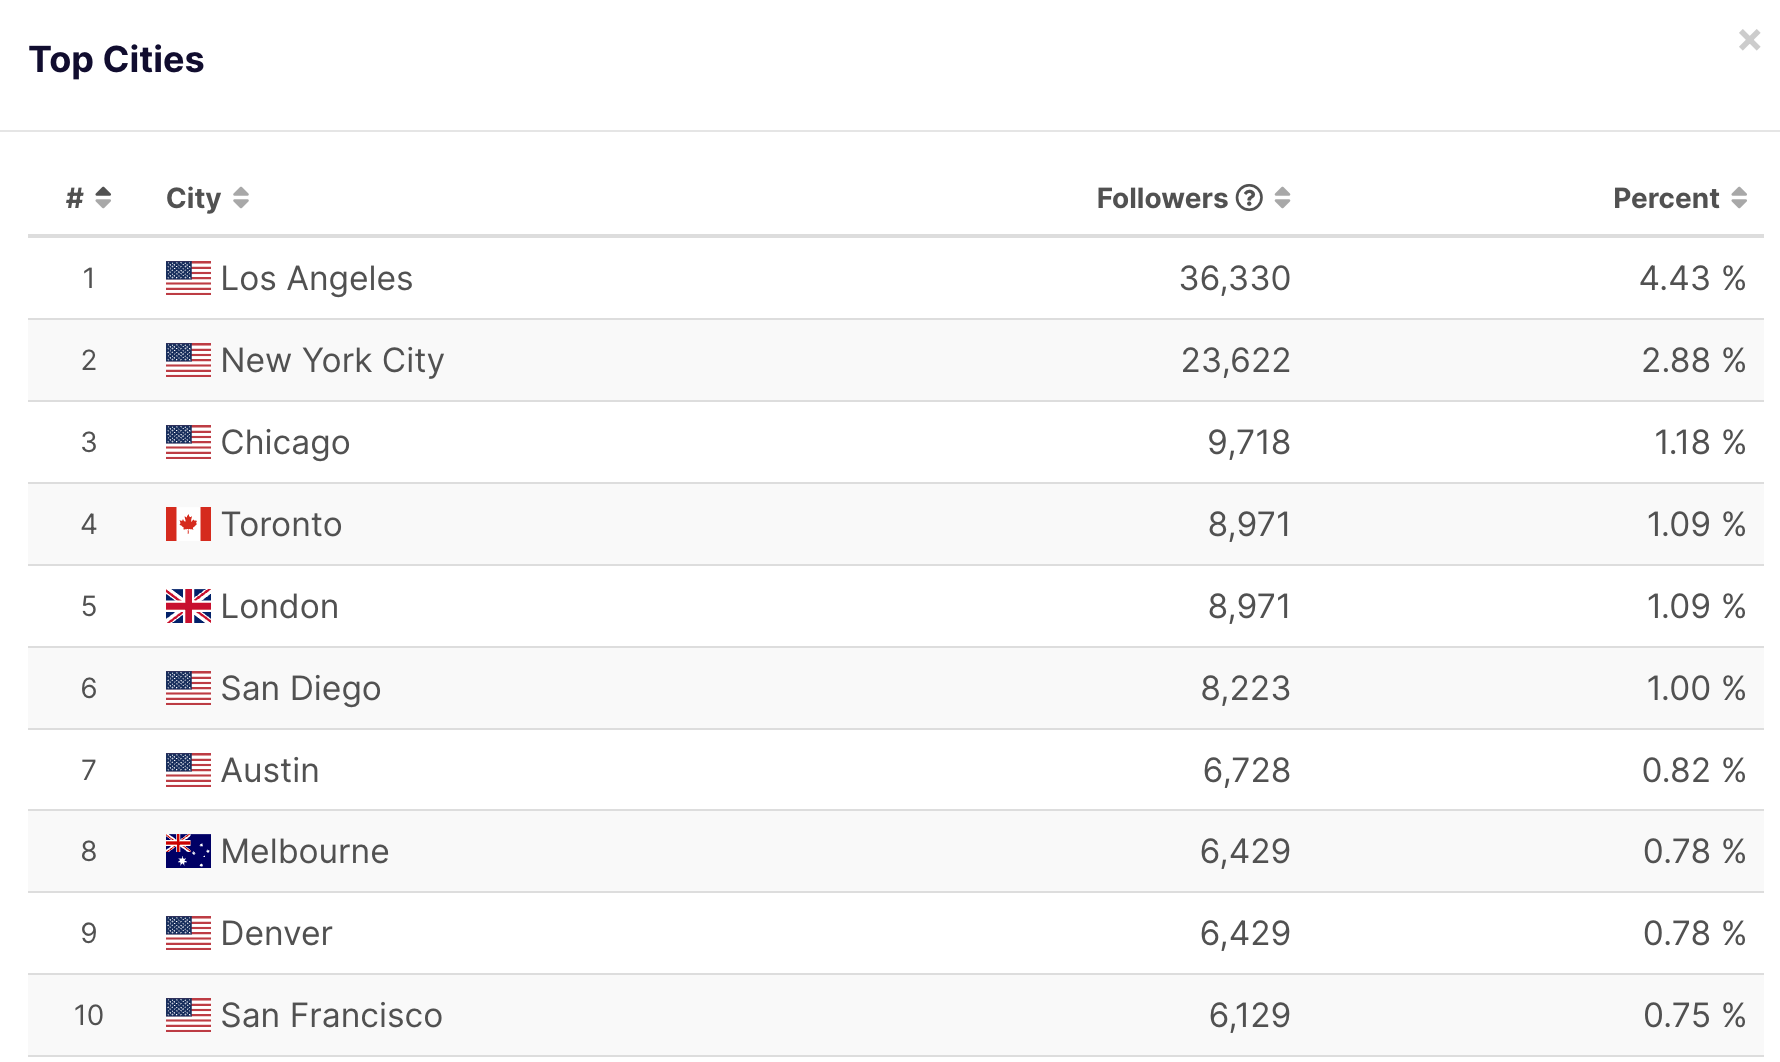Click the Followers help question-mark icon
The height and width of the screenshot is (1062, 1780).
click(x=1249, y=198)
